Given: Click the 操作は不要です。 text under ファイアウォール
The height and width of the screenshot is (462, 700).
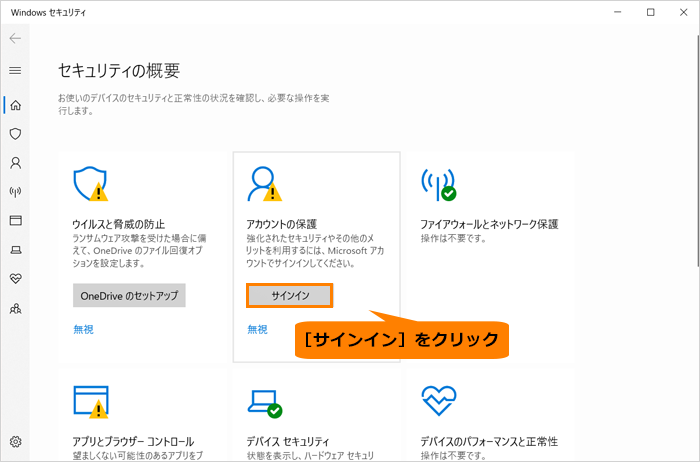Looking at the screenshot, I should pyautogui.click(x=453, y=238).
